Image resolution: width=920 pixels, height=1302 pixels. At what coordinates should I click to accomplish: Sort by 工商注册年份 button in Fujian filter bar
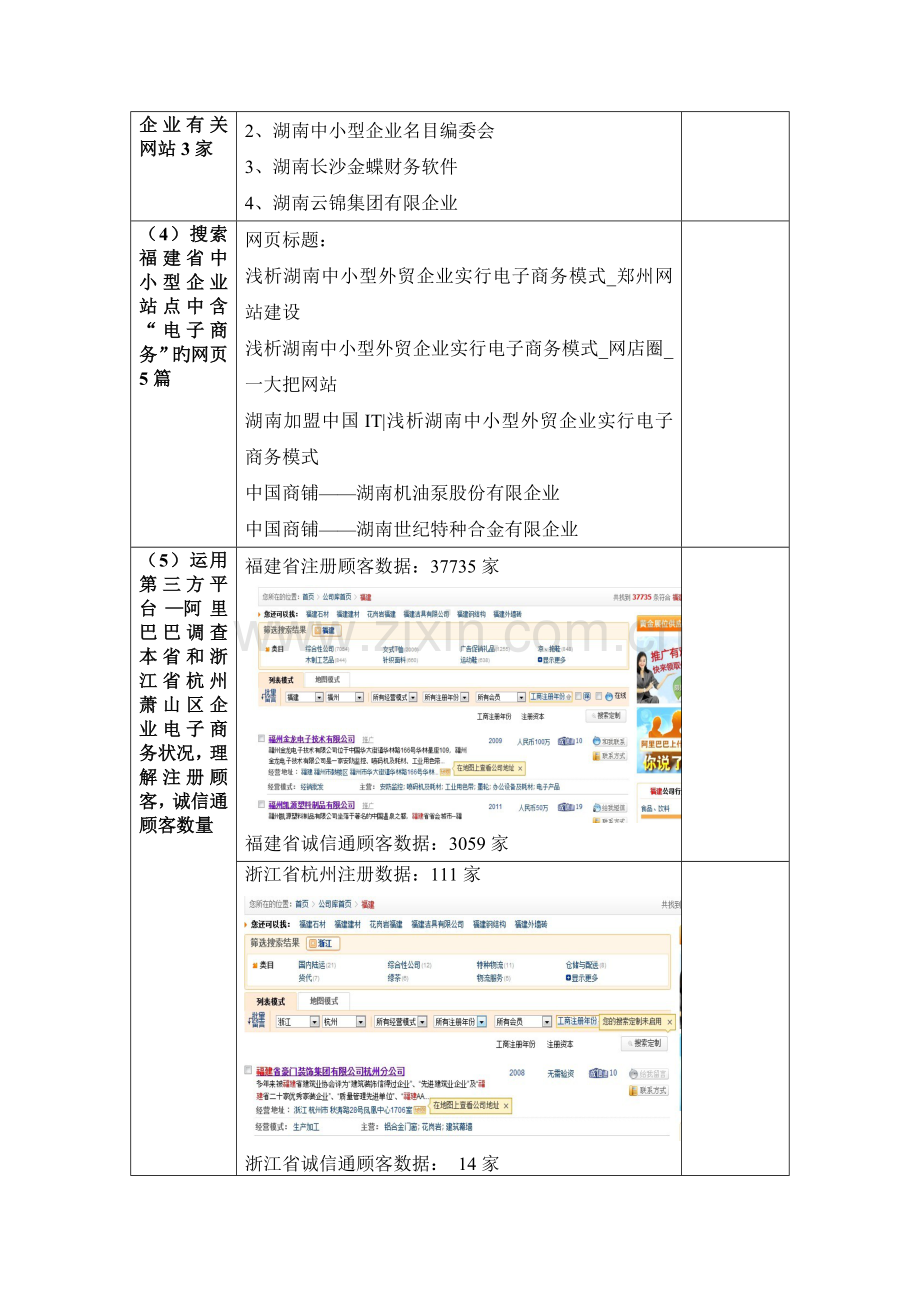[551, 696]
